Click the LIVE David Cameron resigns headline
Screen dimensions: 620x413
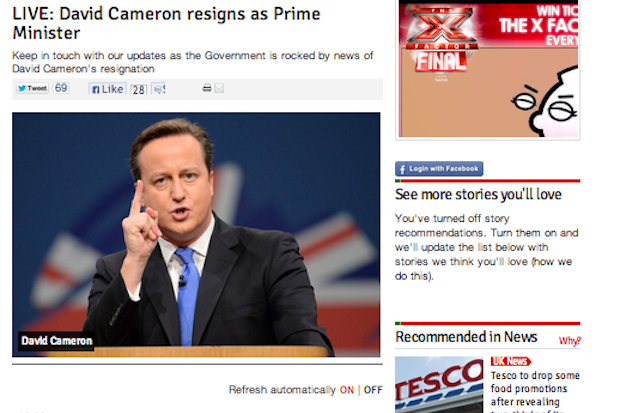click(x=166, y=23)
